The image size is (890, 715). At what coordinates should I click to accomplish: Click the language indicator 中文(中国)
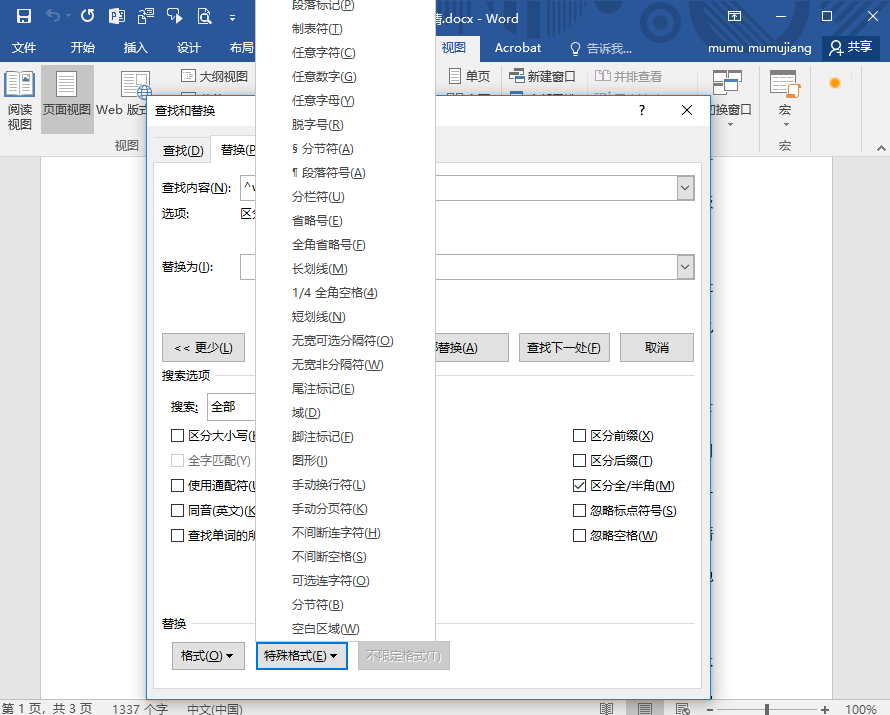(215, 709)
